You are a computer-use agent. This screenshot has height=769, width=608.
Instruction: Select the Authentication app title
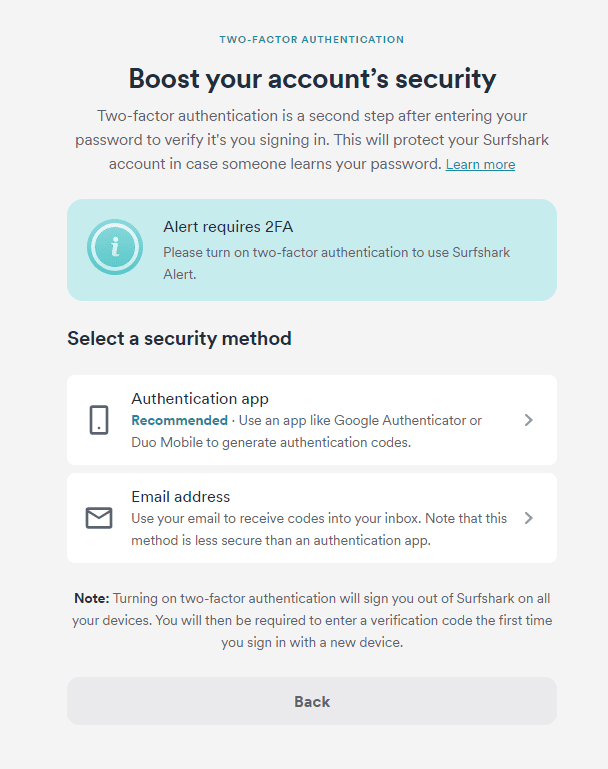(200, 399)
